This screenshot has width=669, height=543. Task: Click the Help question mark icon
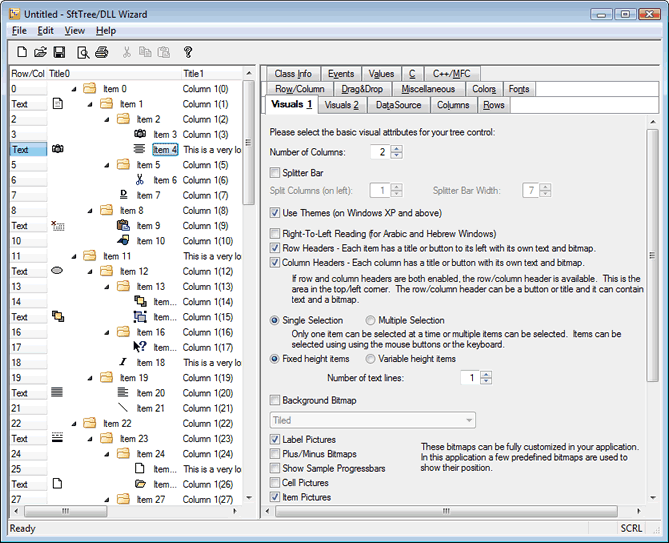point(187,52)
